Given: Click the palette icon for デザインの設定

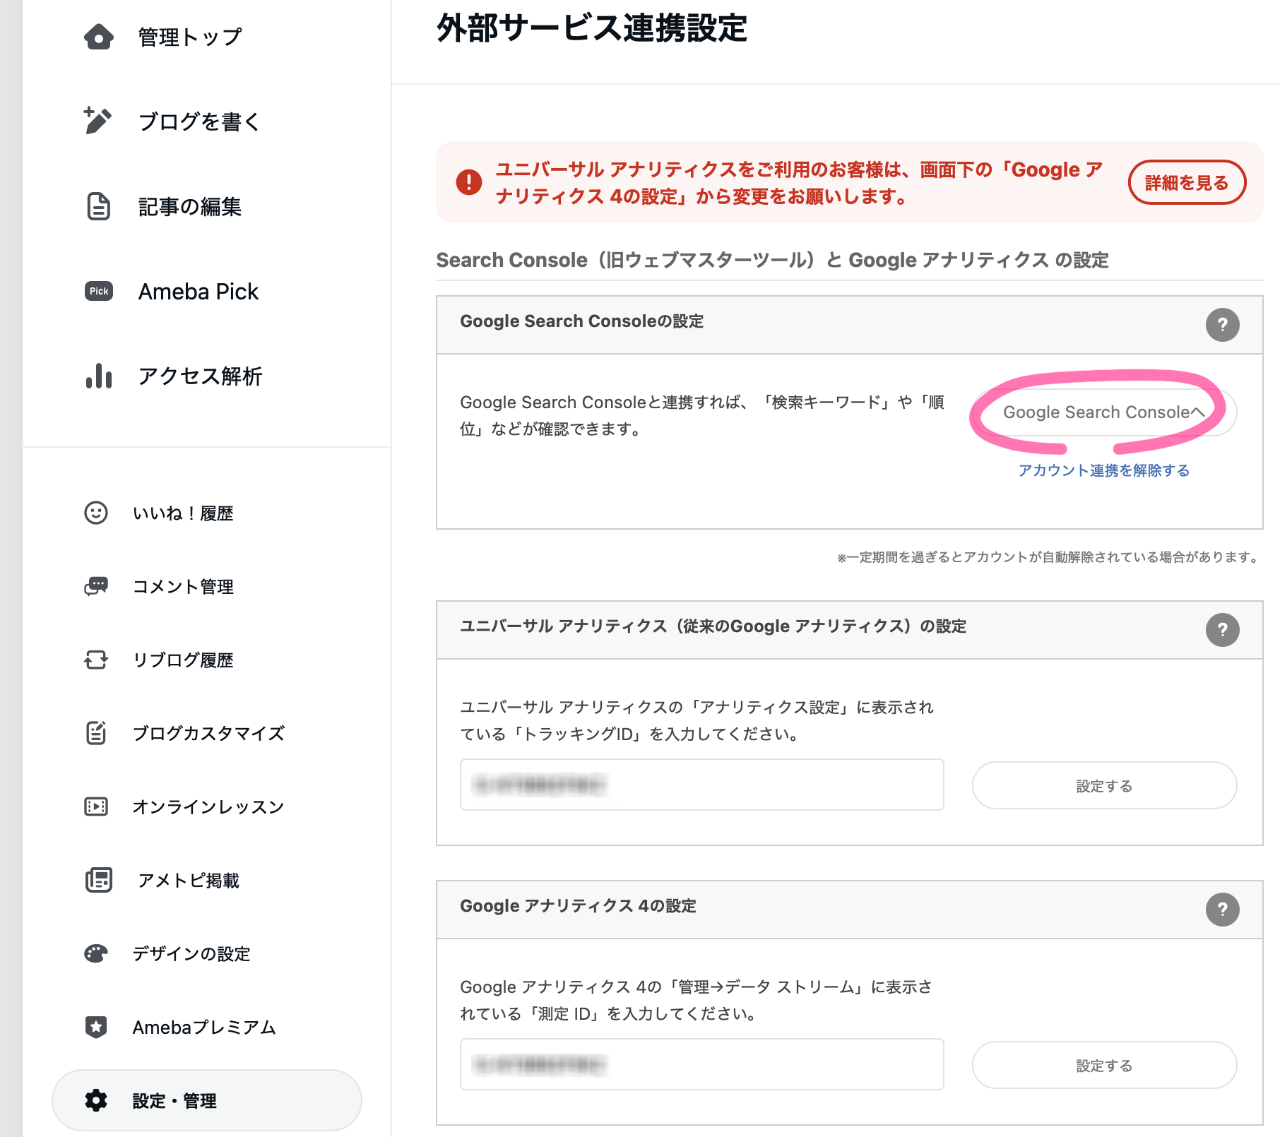Looking at the screenshot, I should (x=96, y=954).
